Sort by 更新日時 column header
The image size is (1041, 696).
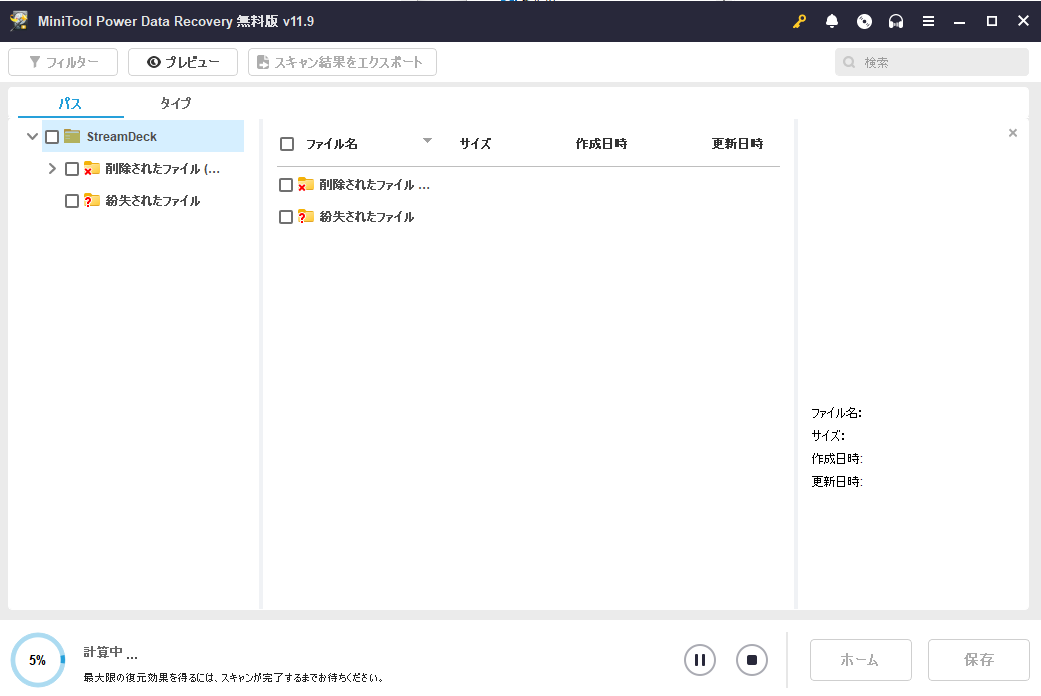[x=737, y=143]
